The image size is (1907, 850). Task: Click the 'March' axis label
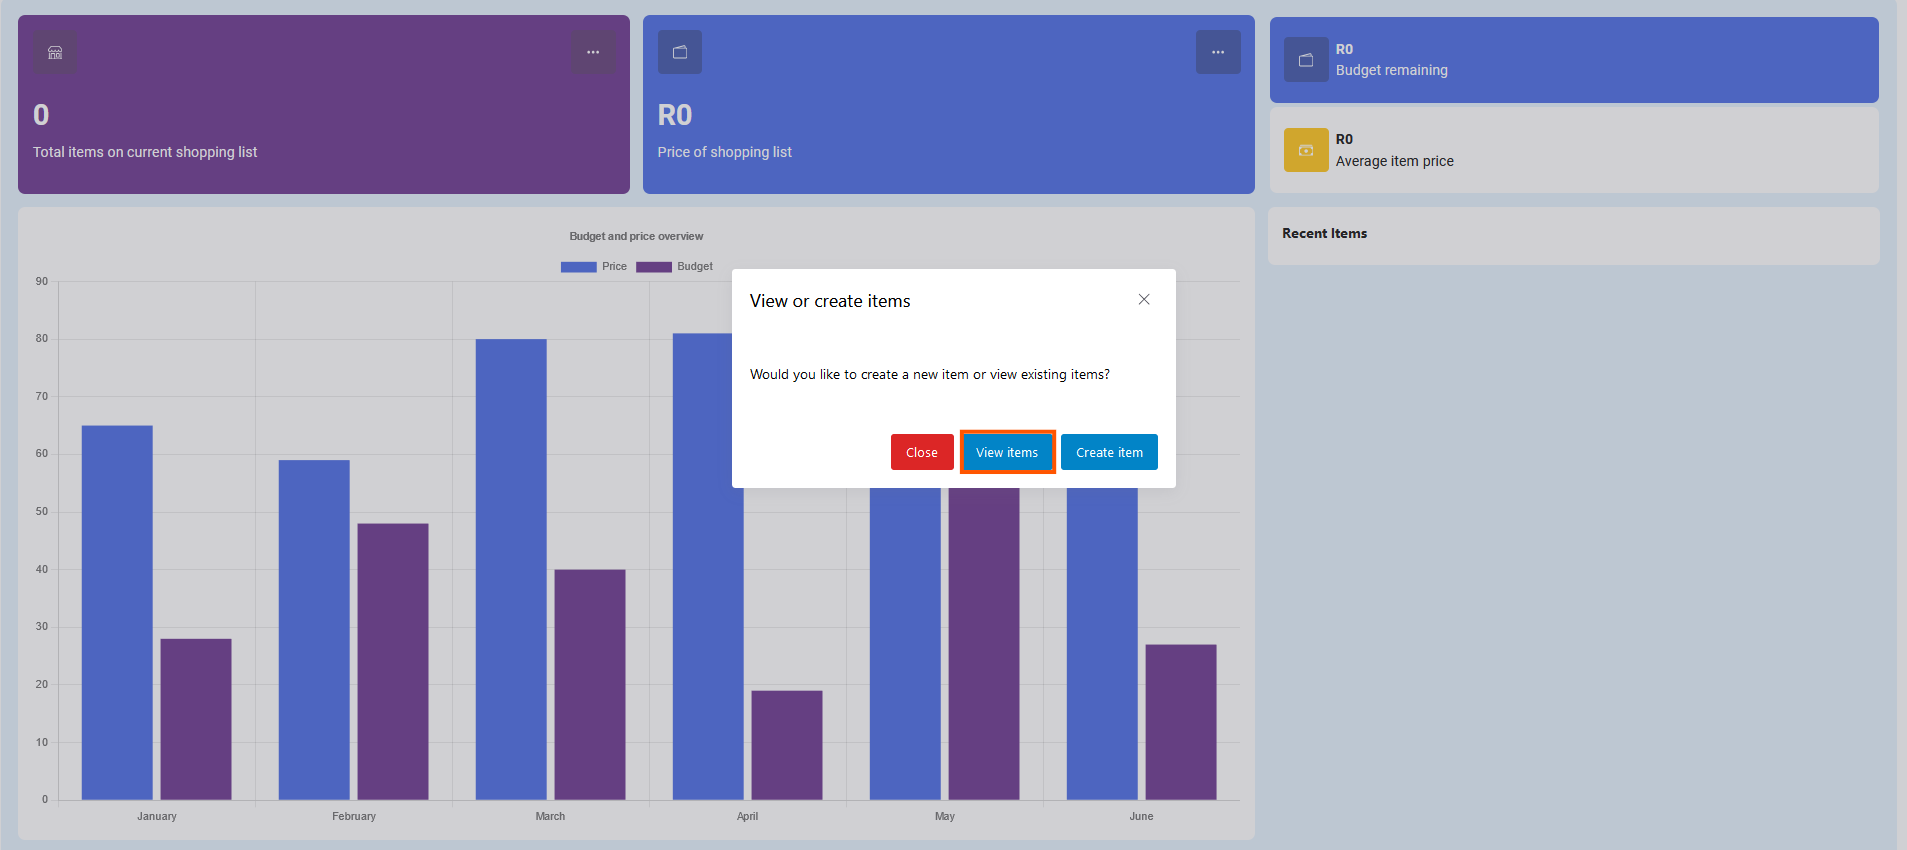[550, 816]
